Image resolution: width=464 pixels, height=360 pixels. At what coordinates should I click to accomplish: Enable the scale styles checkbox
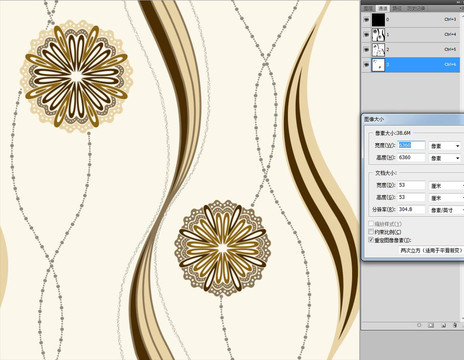[x=371, y=224]
